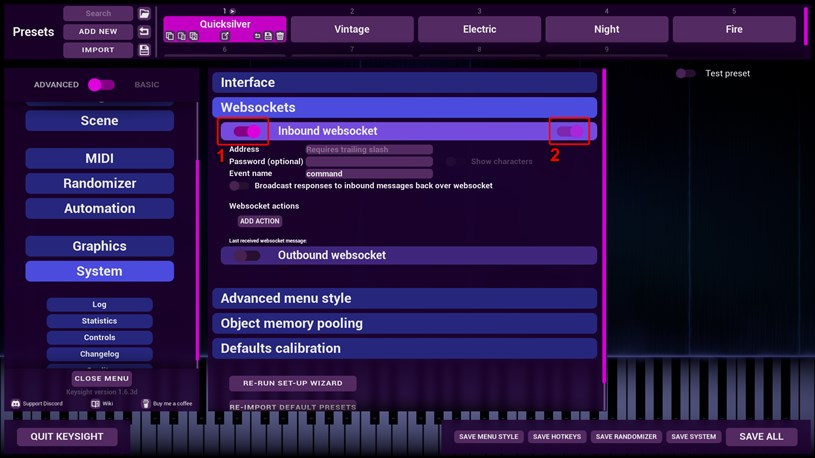Select the Vintage preset

pos(352,29)
